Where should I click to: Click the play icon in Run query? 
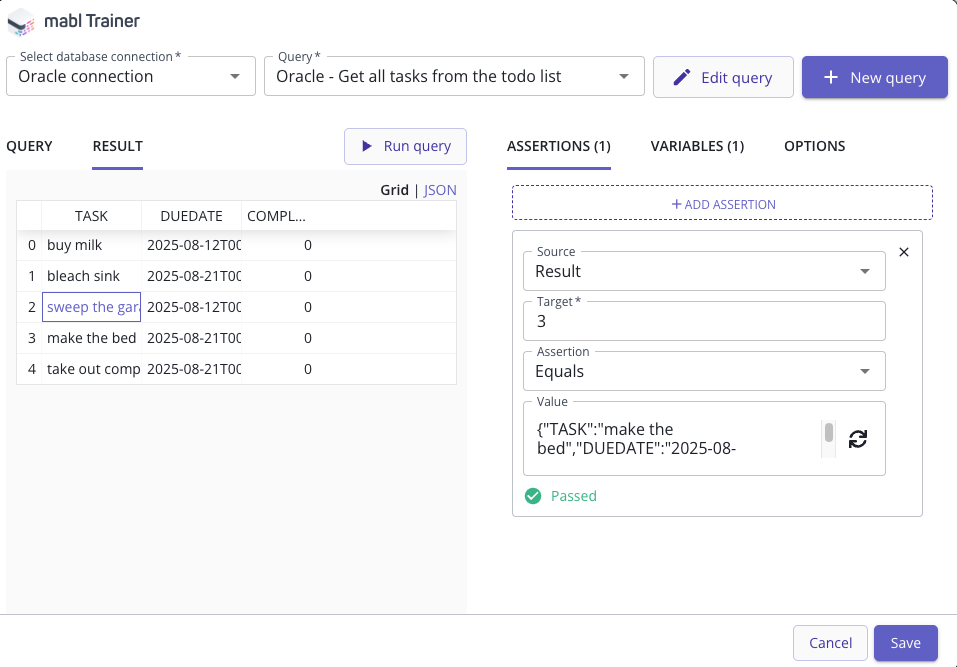367,146
